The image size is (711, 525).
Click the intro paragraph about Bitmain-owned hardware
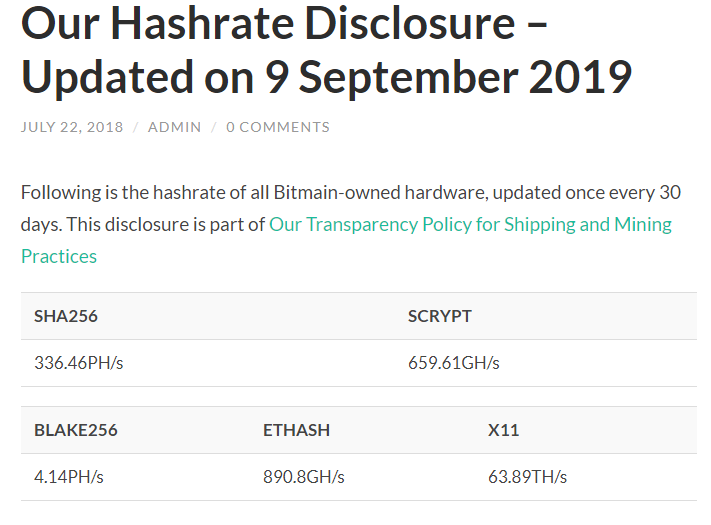click(x=351, y=225)
